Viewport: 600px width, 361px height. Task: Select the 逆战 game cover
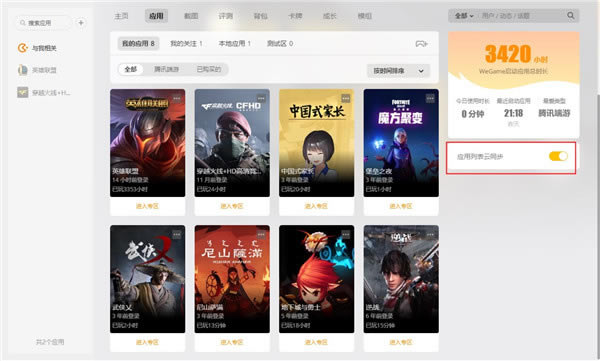tap(401, 279)
